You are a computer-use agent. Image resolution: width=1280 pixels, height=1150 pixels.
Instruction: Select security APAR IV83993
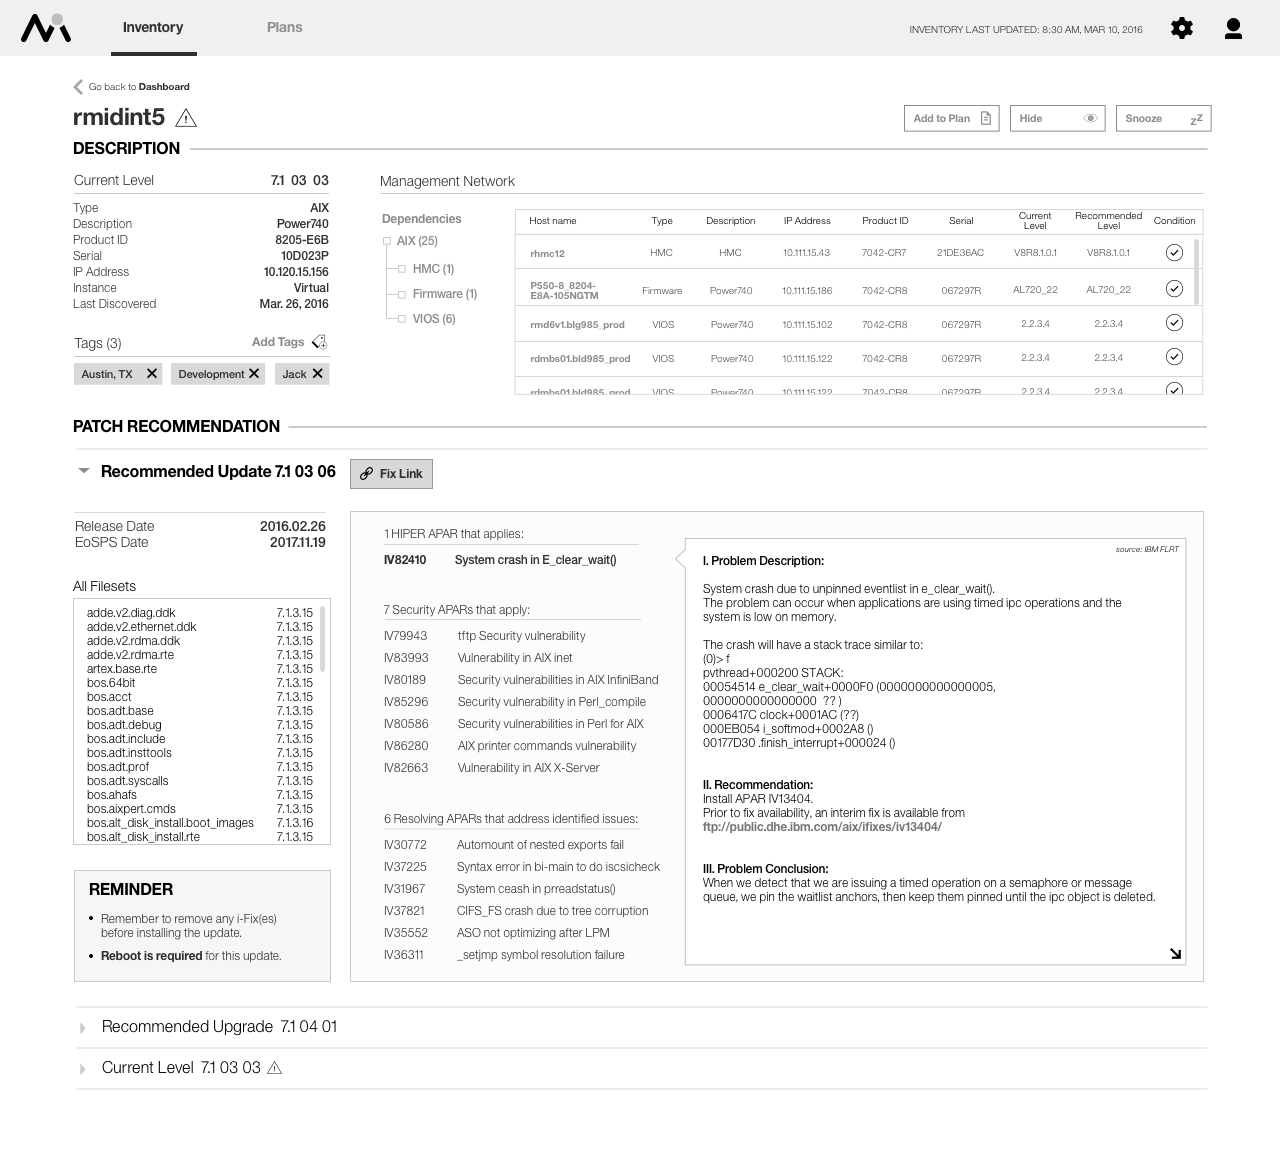(x=478, y=658)
